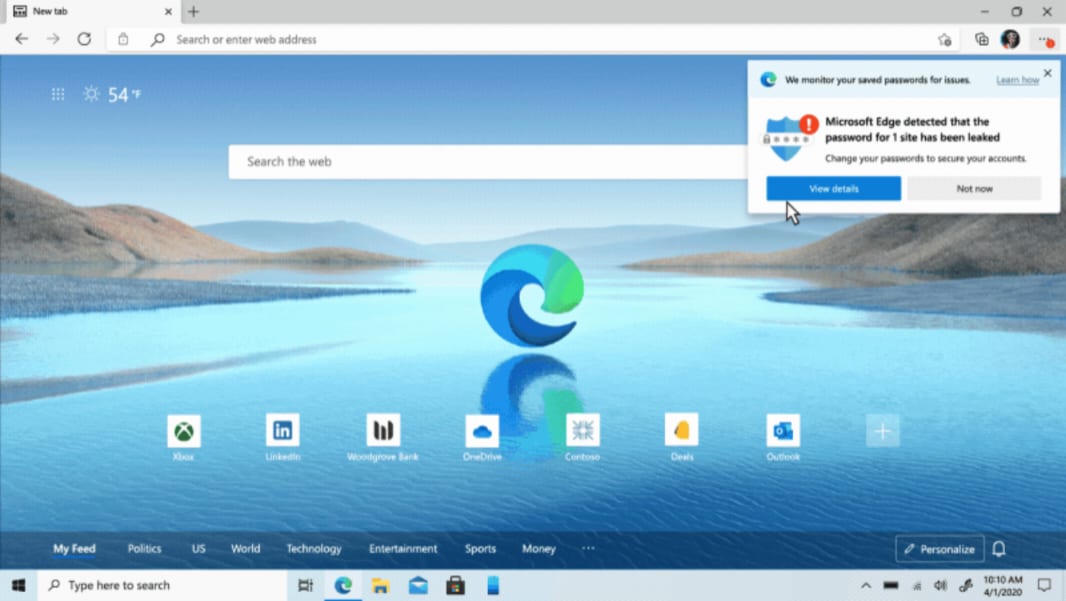Show hidden system tray icons

tap(865, 585)
